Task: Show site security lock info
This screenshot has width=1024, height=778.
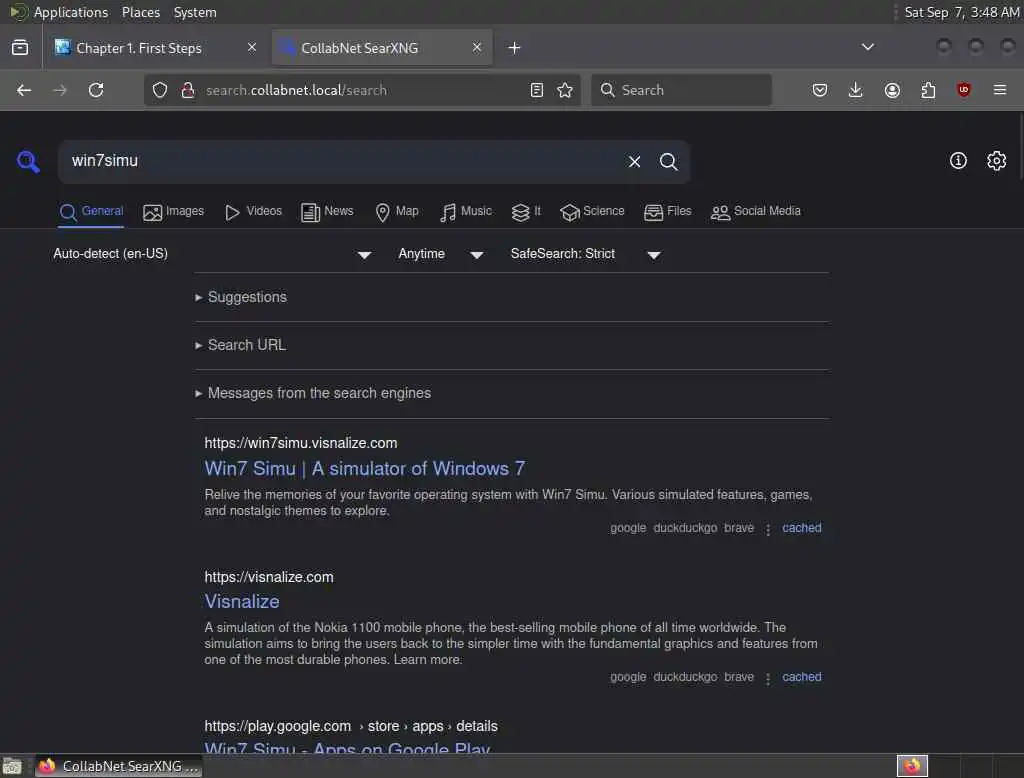Action: click(x=188, y=90)
